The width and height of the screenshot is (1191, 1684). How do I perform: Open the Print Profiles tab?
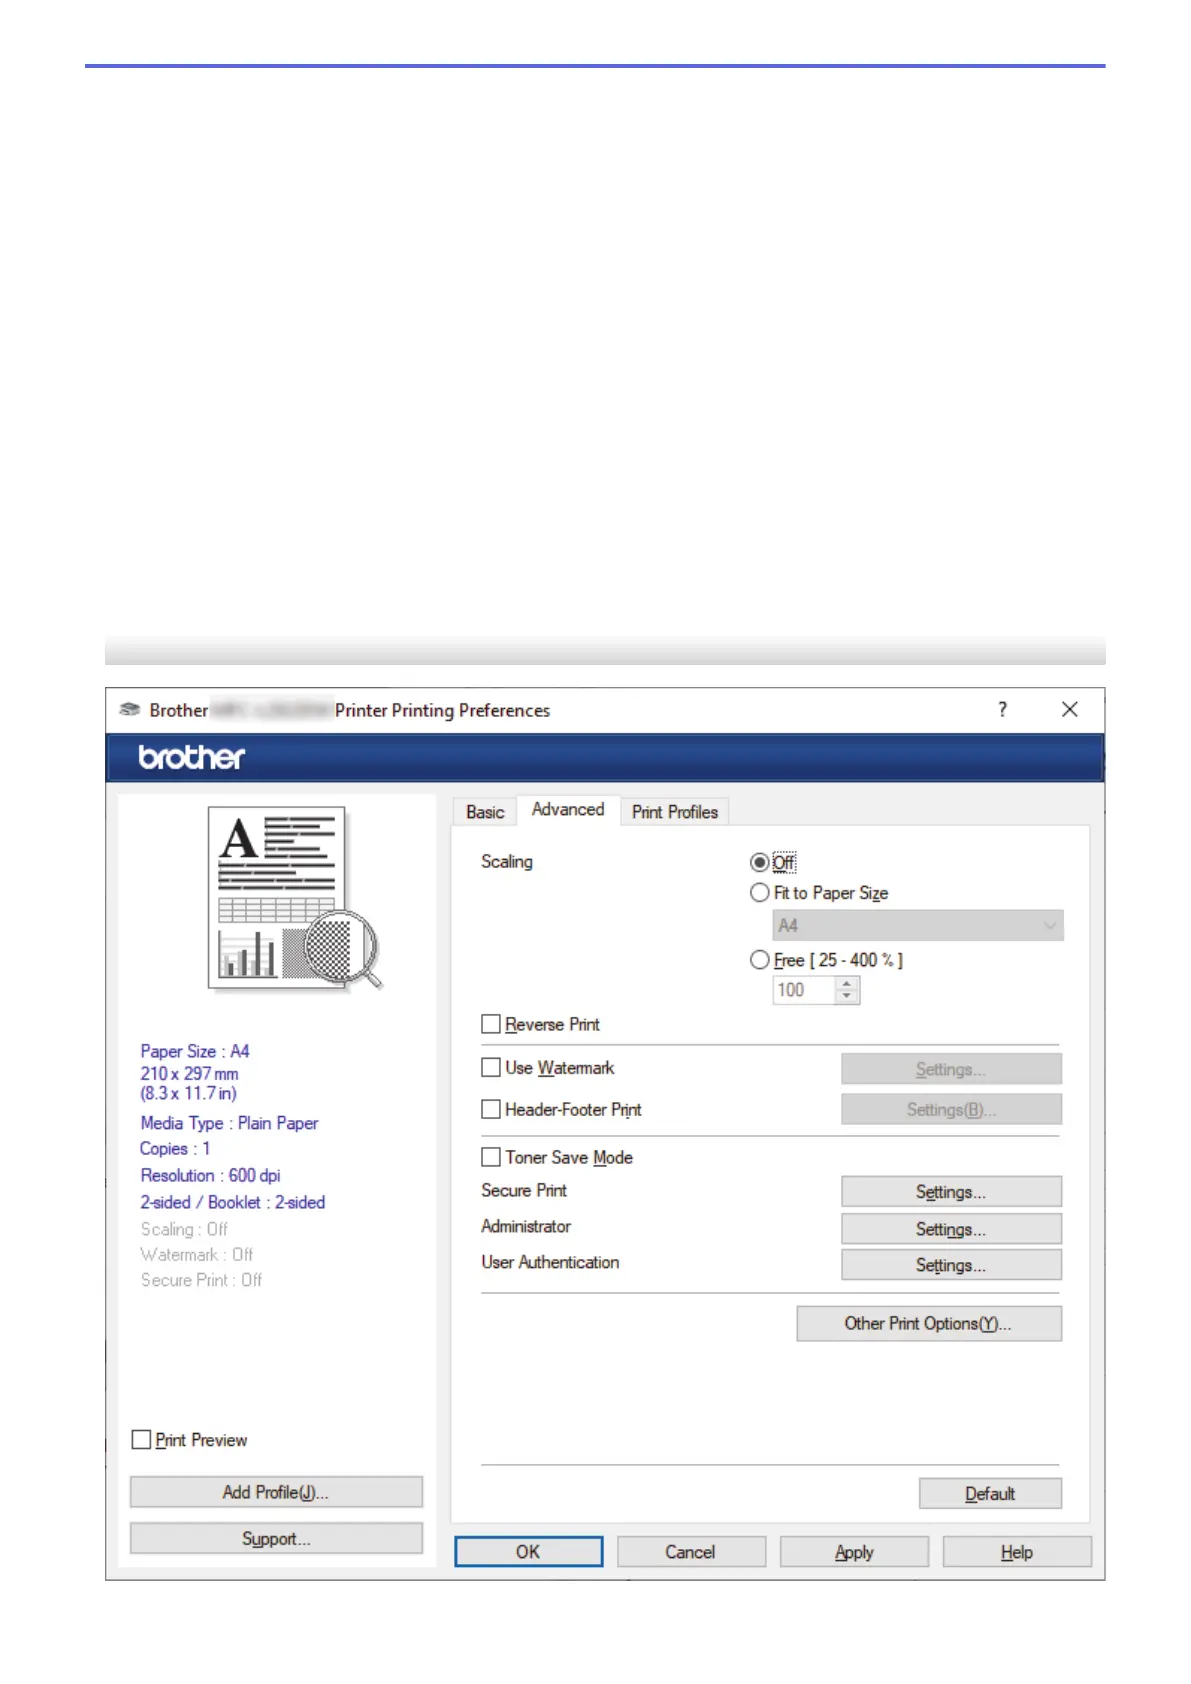coord(674,812)
